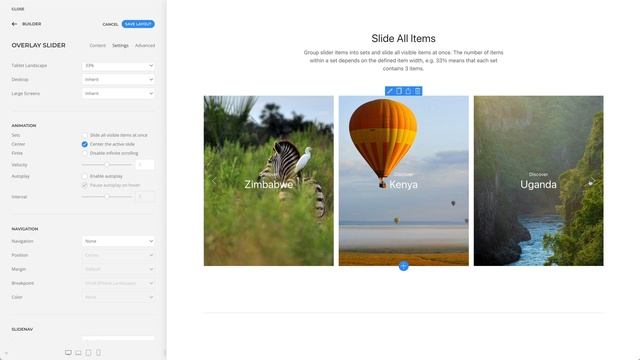Open the Tablet Landscape width dropdown
The width and height of the screenshot is (640, 360).
point(118,66)
